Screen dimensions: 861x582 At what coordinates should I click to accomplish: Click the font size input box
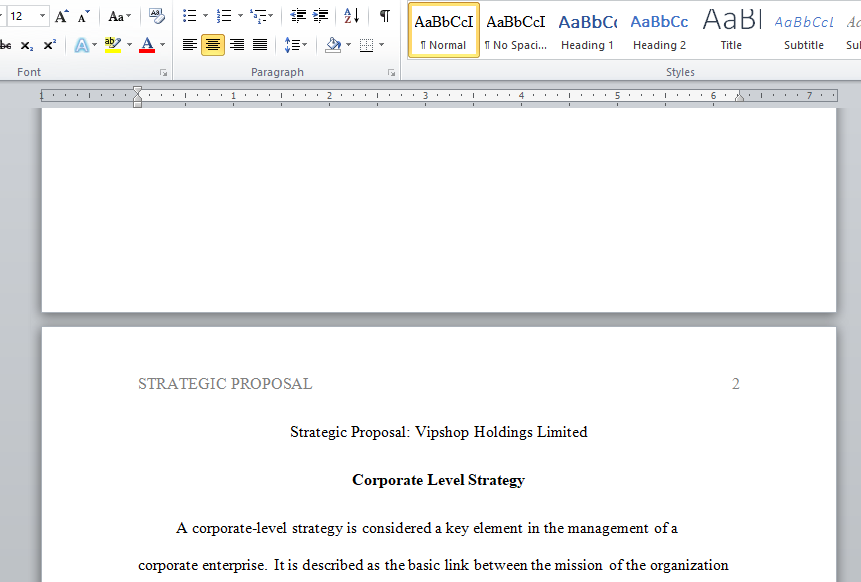21,16
